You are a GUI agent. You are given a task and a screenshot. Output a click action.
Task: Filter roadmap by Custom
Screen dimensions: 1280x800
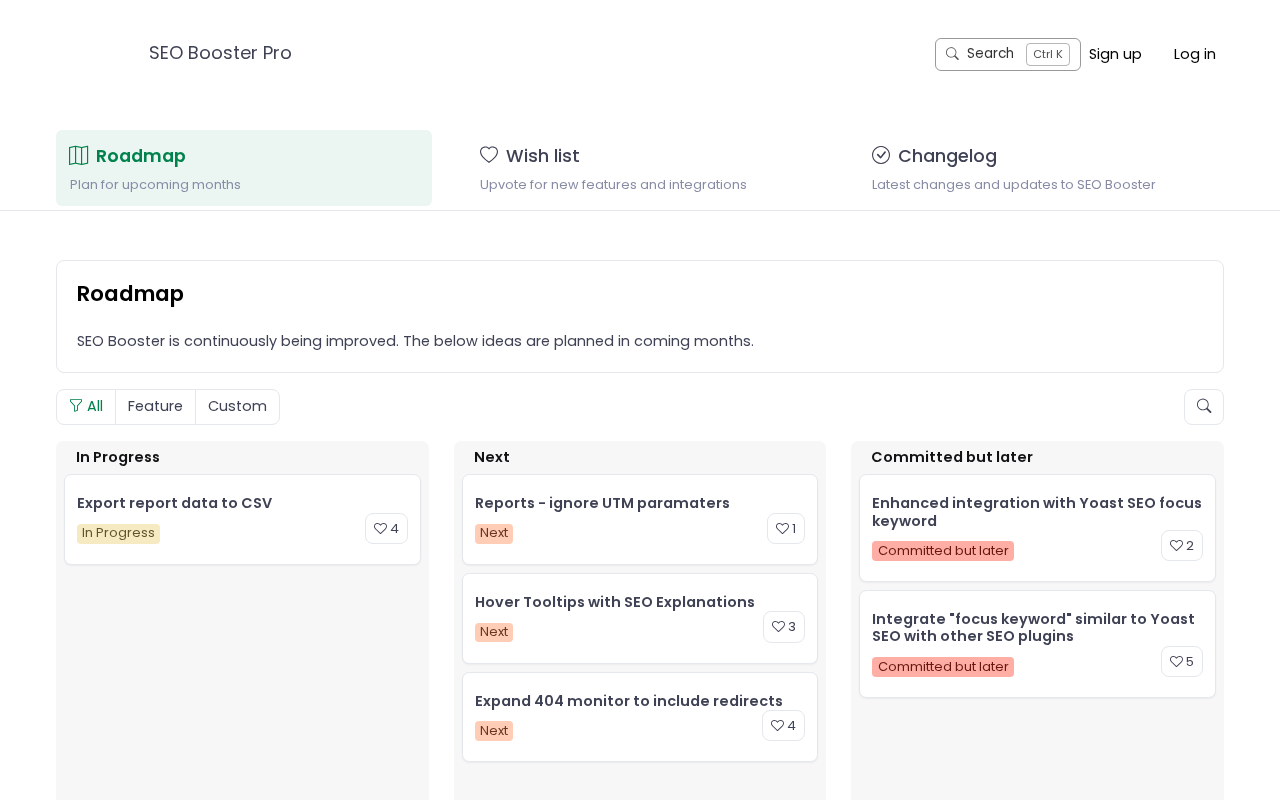pyautogui.click(x=237, y=407)
